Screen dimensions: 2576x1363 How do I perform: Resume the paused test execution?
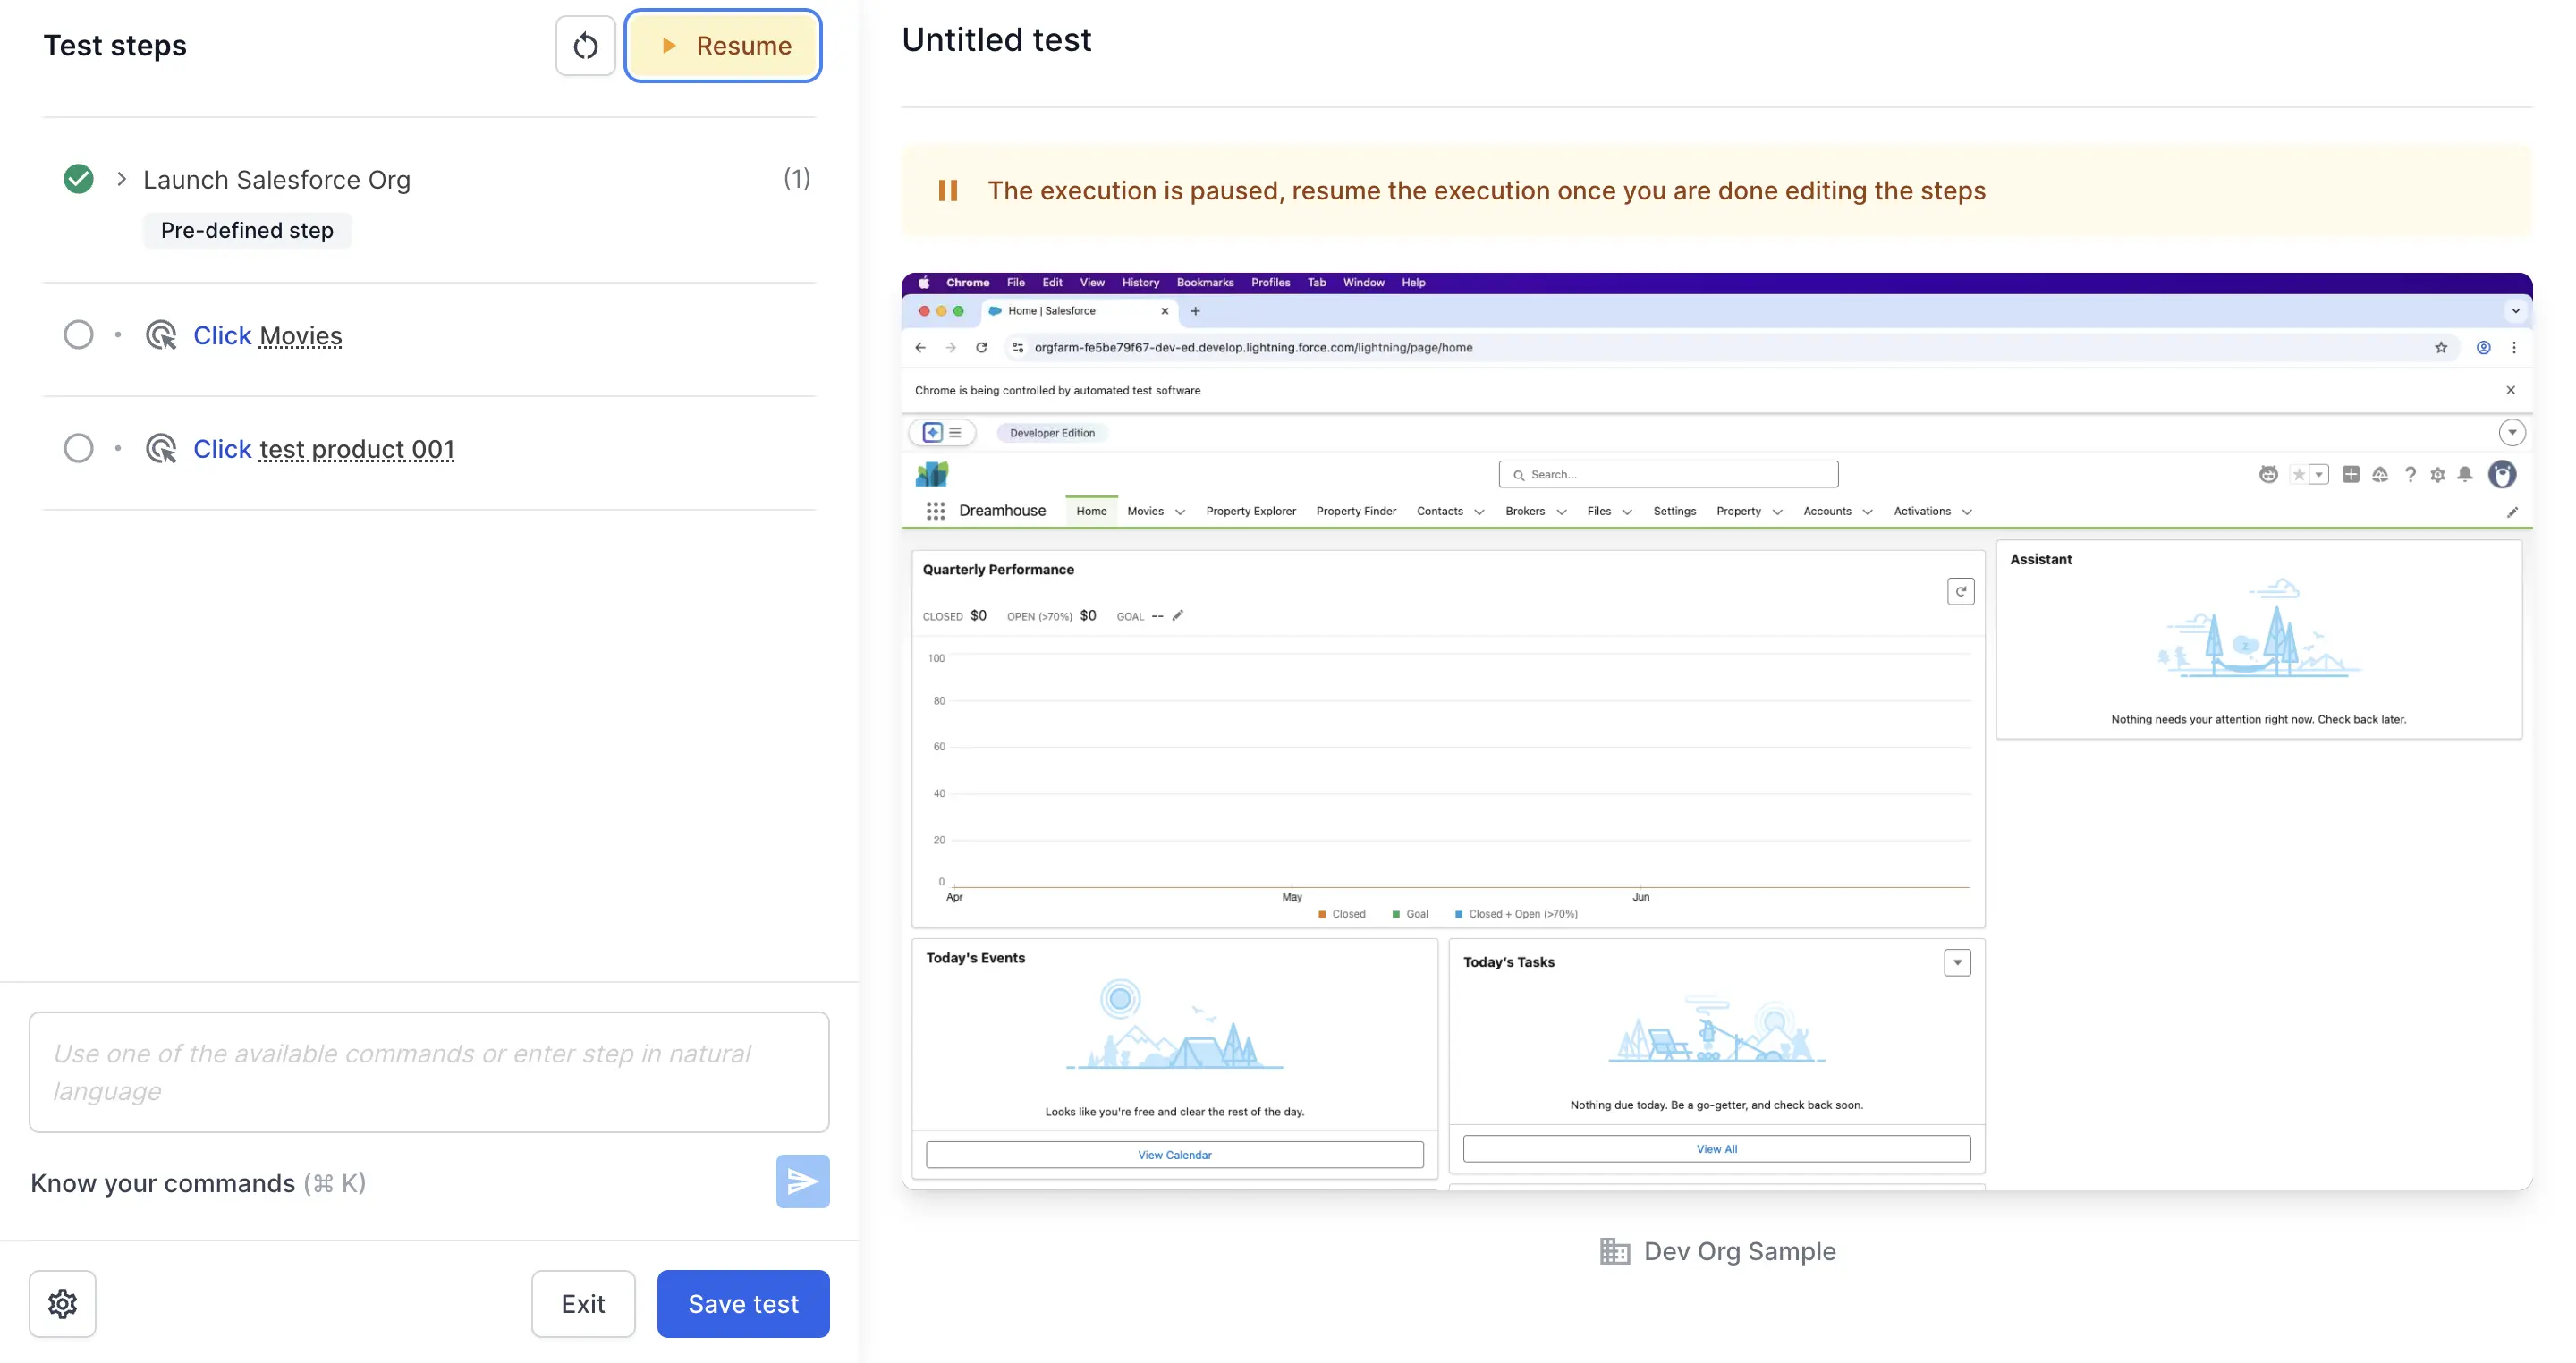click(723, 46)
